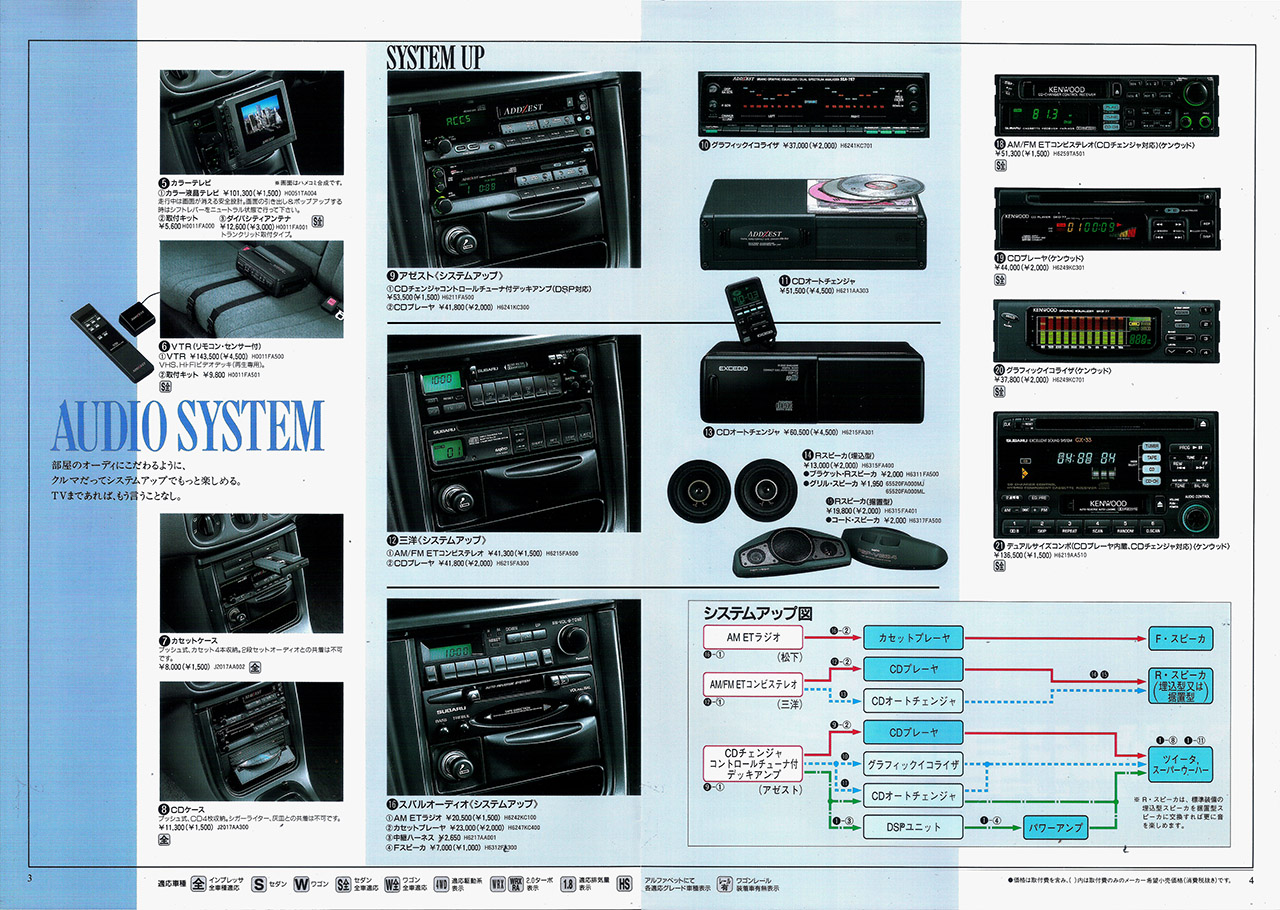Click the AM/FM ETコンビステレオ diagram box
1280x910 pixels.
[x=752, y=685]
